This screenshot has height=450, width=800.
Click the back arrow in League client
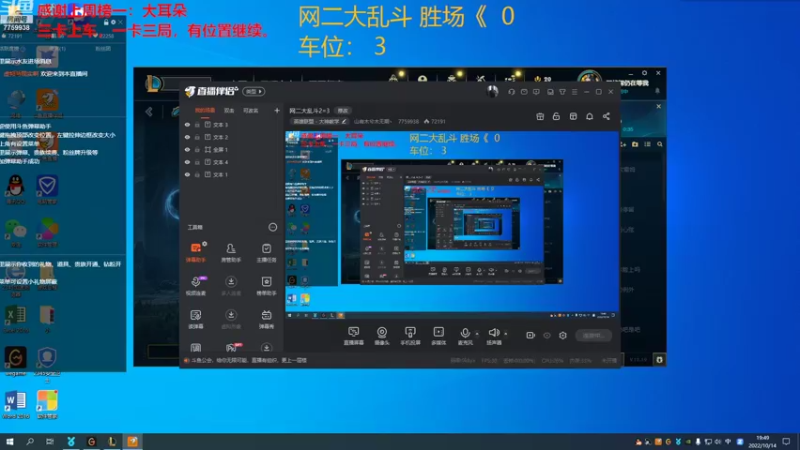tap(149, 112)
